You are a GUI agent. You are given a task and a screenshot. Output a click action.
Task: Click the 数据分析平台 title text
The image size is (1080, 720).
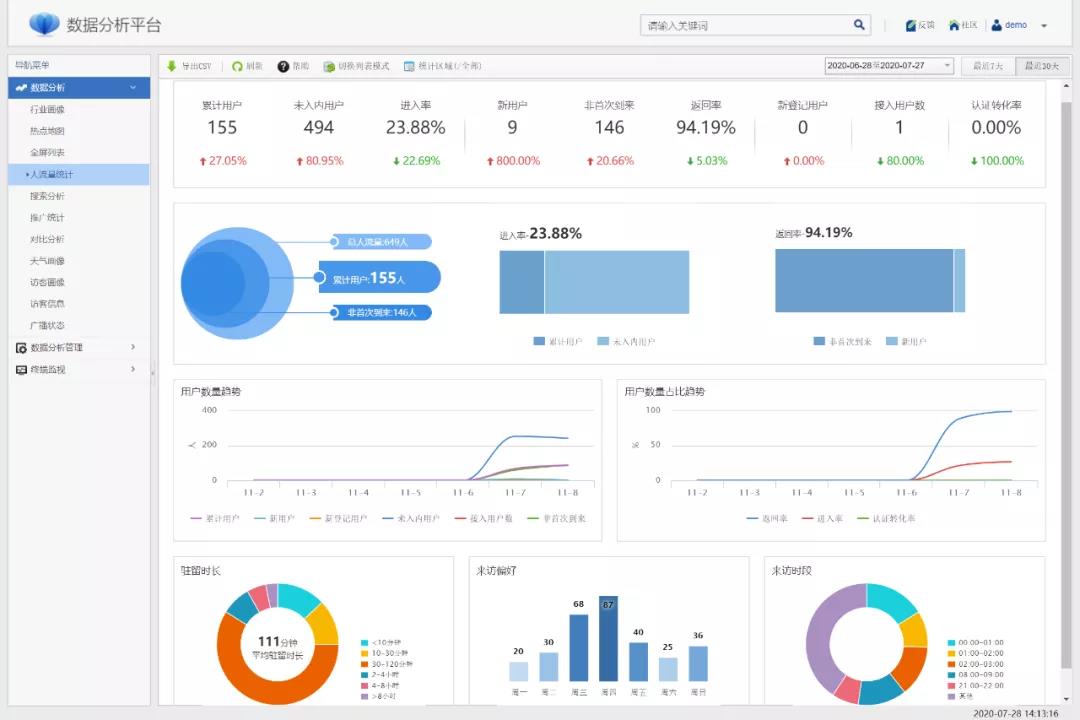(x=114, y=25)
